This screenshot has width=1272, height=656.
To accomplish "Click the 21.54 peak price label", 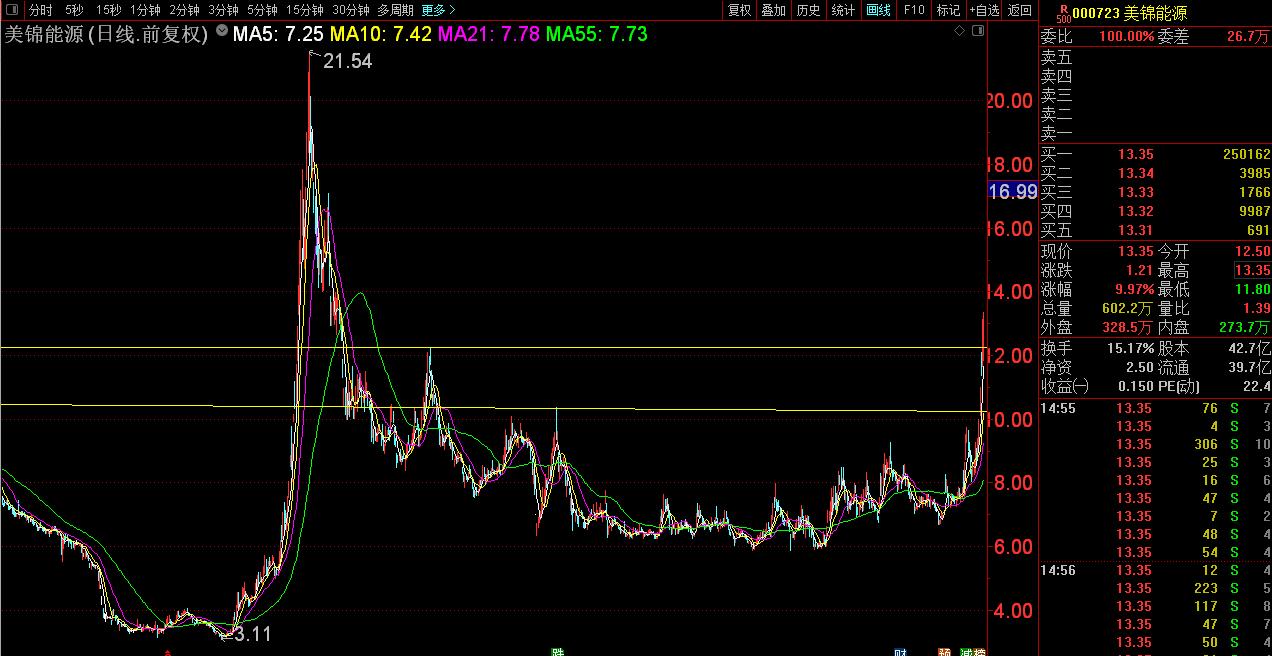I will pyautogui.click(x=347, y=61).
